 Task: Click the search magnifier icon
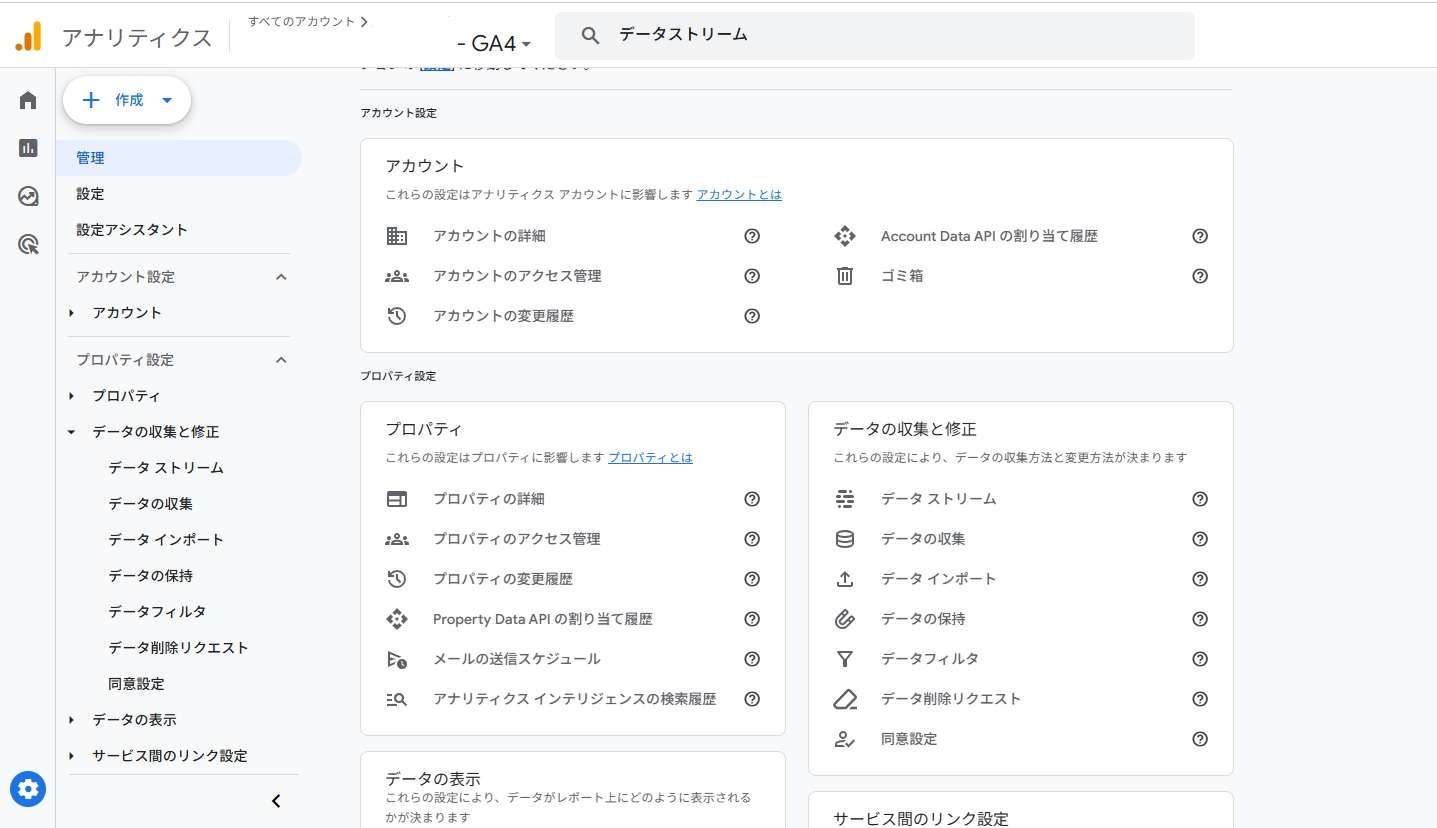pyautogui.click(x=591, y=35)
